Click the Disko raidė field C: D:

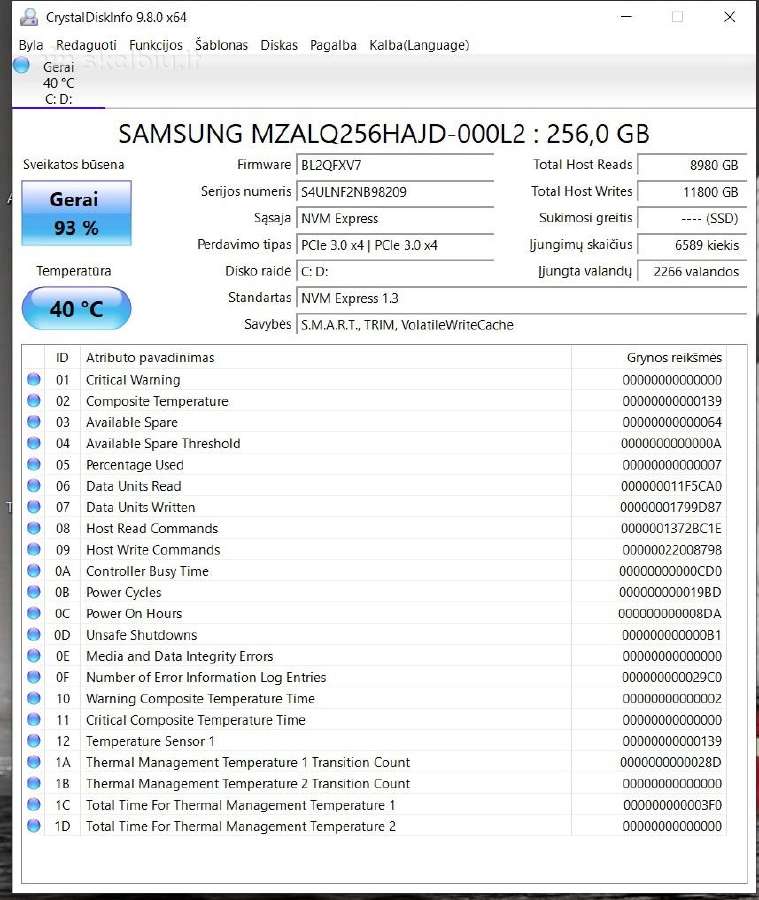(395, 271)
